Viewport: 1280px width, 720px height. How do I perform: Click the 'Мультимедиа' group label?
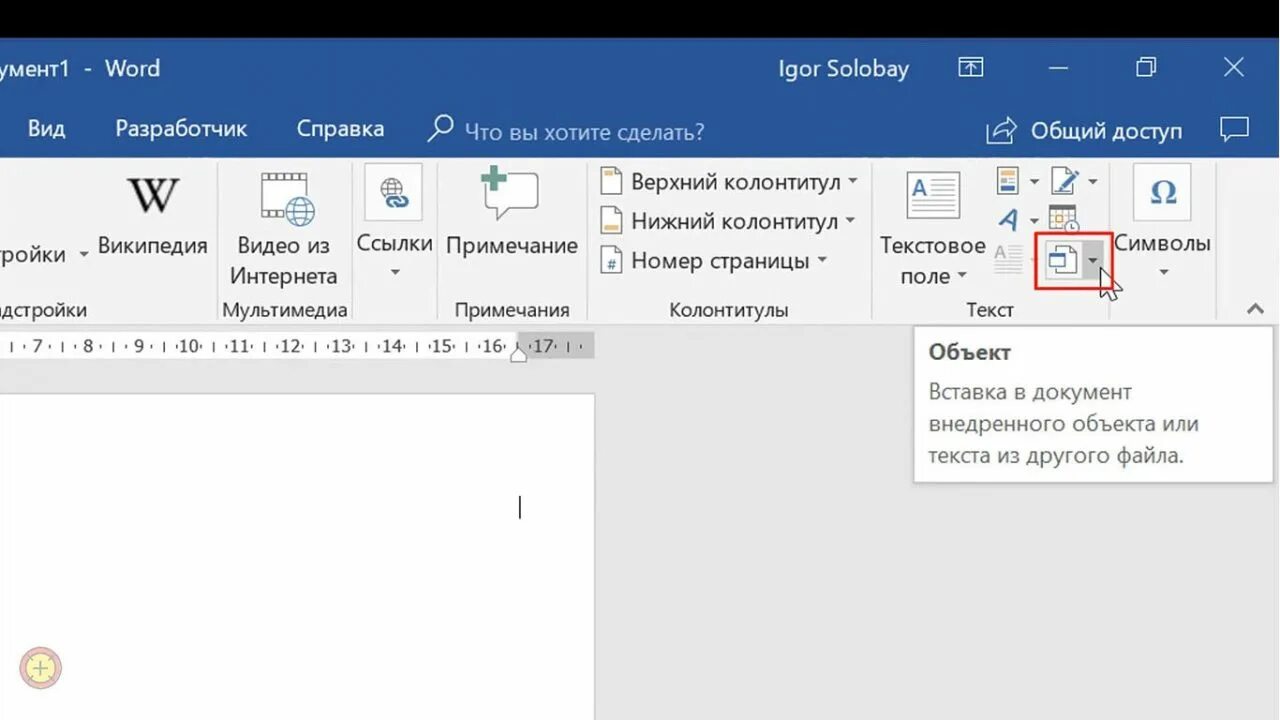click(x=285, y=310)
